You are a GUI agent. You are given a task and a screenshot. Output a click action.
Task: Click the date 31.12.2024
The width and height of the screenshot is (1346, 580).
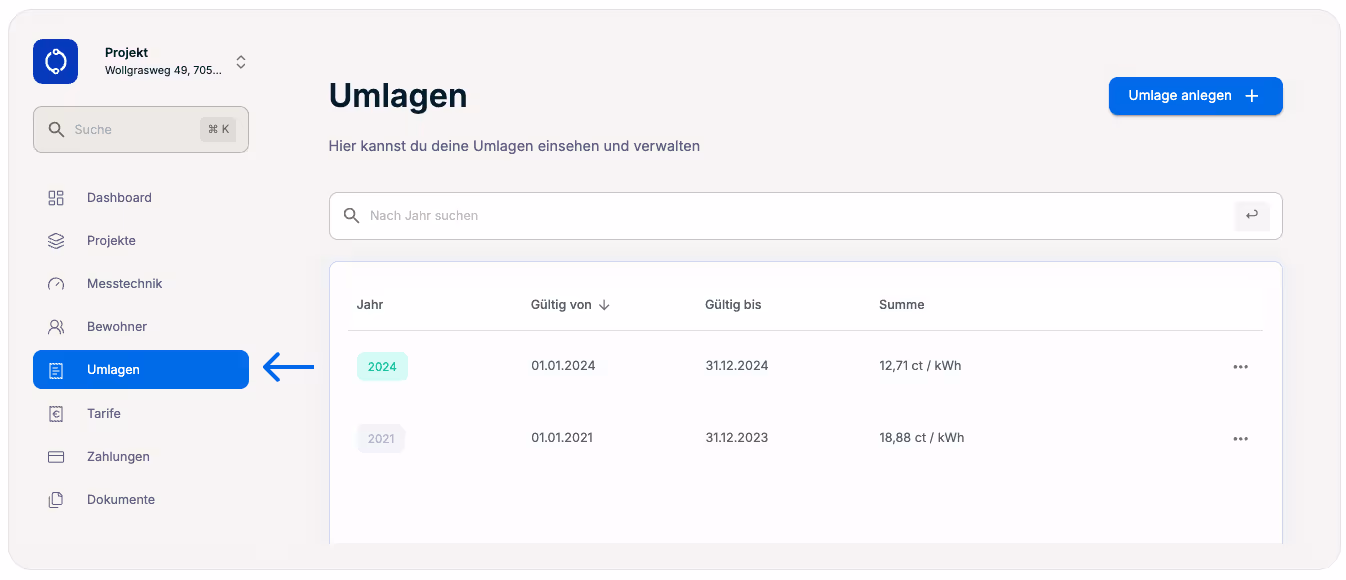pyautogui.click(x=737, y=366)
